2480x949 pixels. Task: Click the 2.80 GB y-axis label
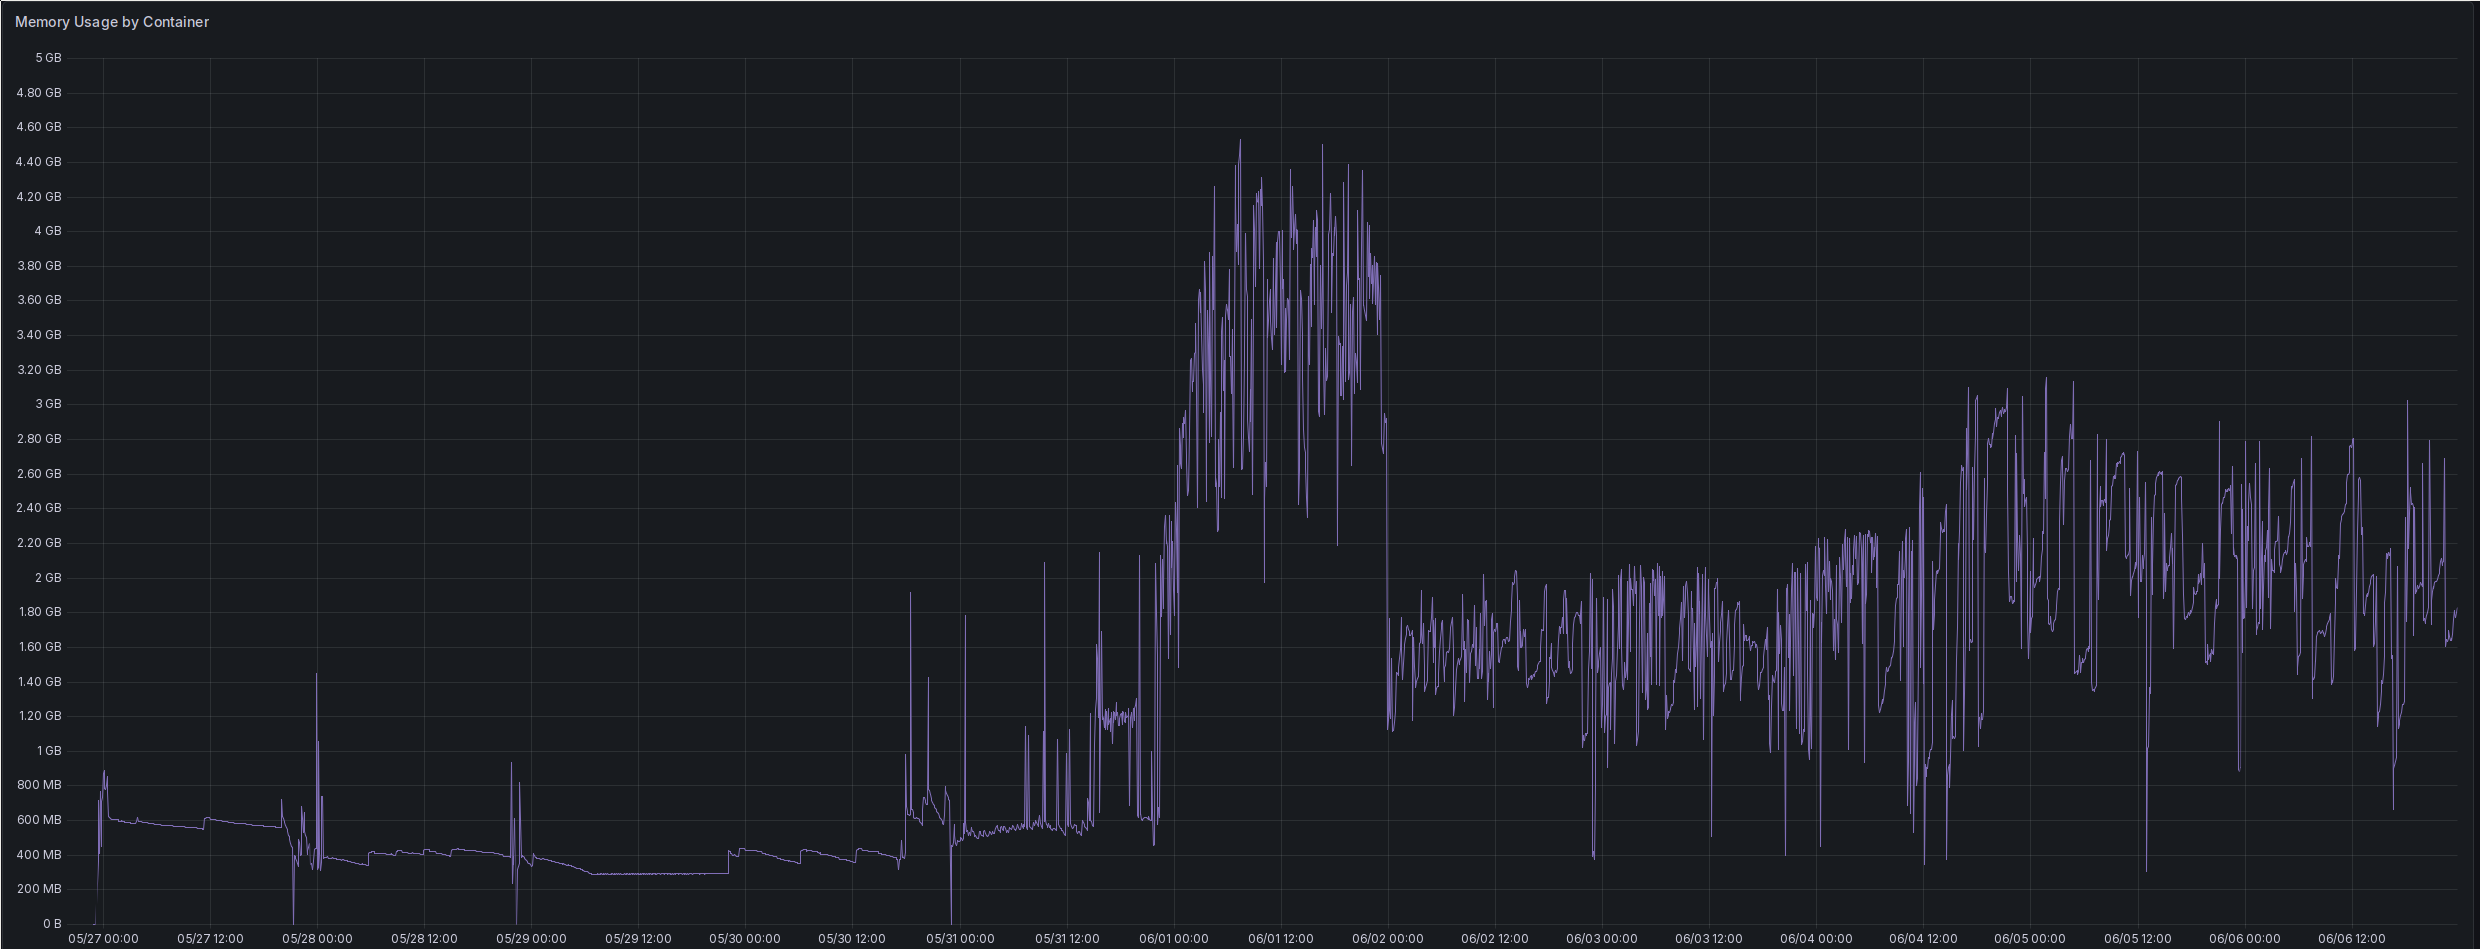[x=39, y=439]
